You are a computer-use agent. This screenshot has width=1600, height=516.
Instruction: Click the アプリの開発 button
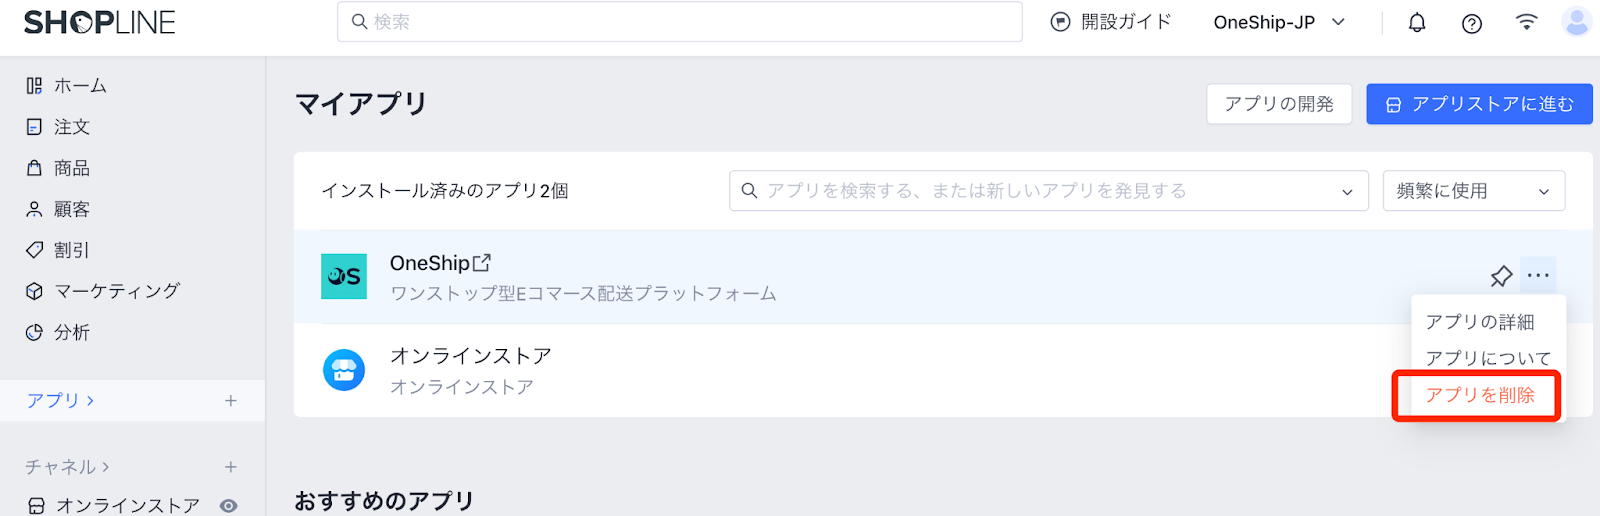coord(1279,104)
